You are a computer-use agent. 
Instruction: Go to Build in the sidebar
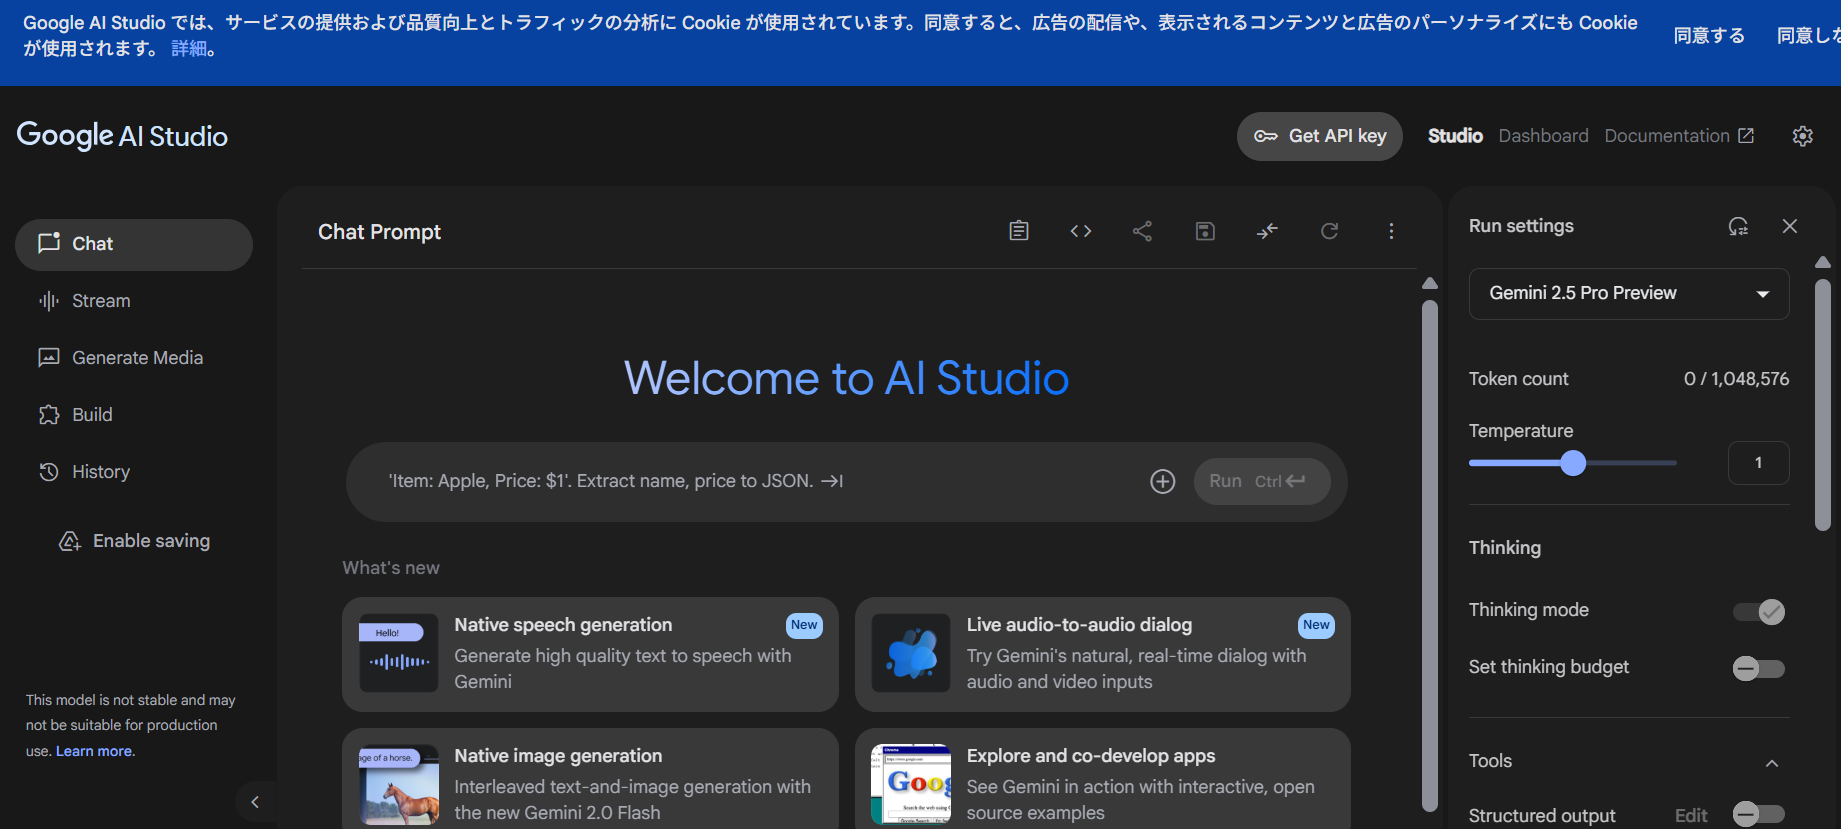click(134, 415)
